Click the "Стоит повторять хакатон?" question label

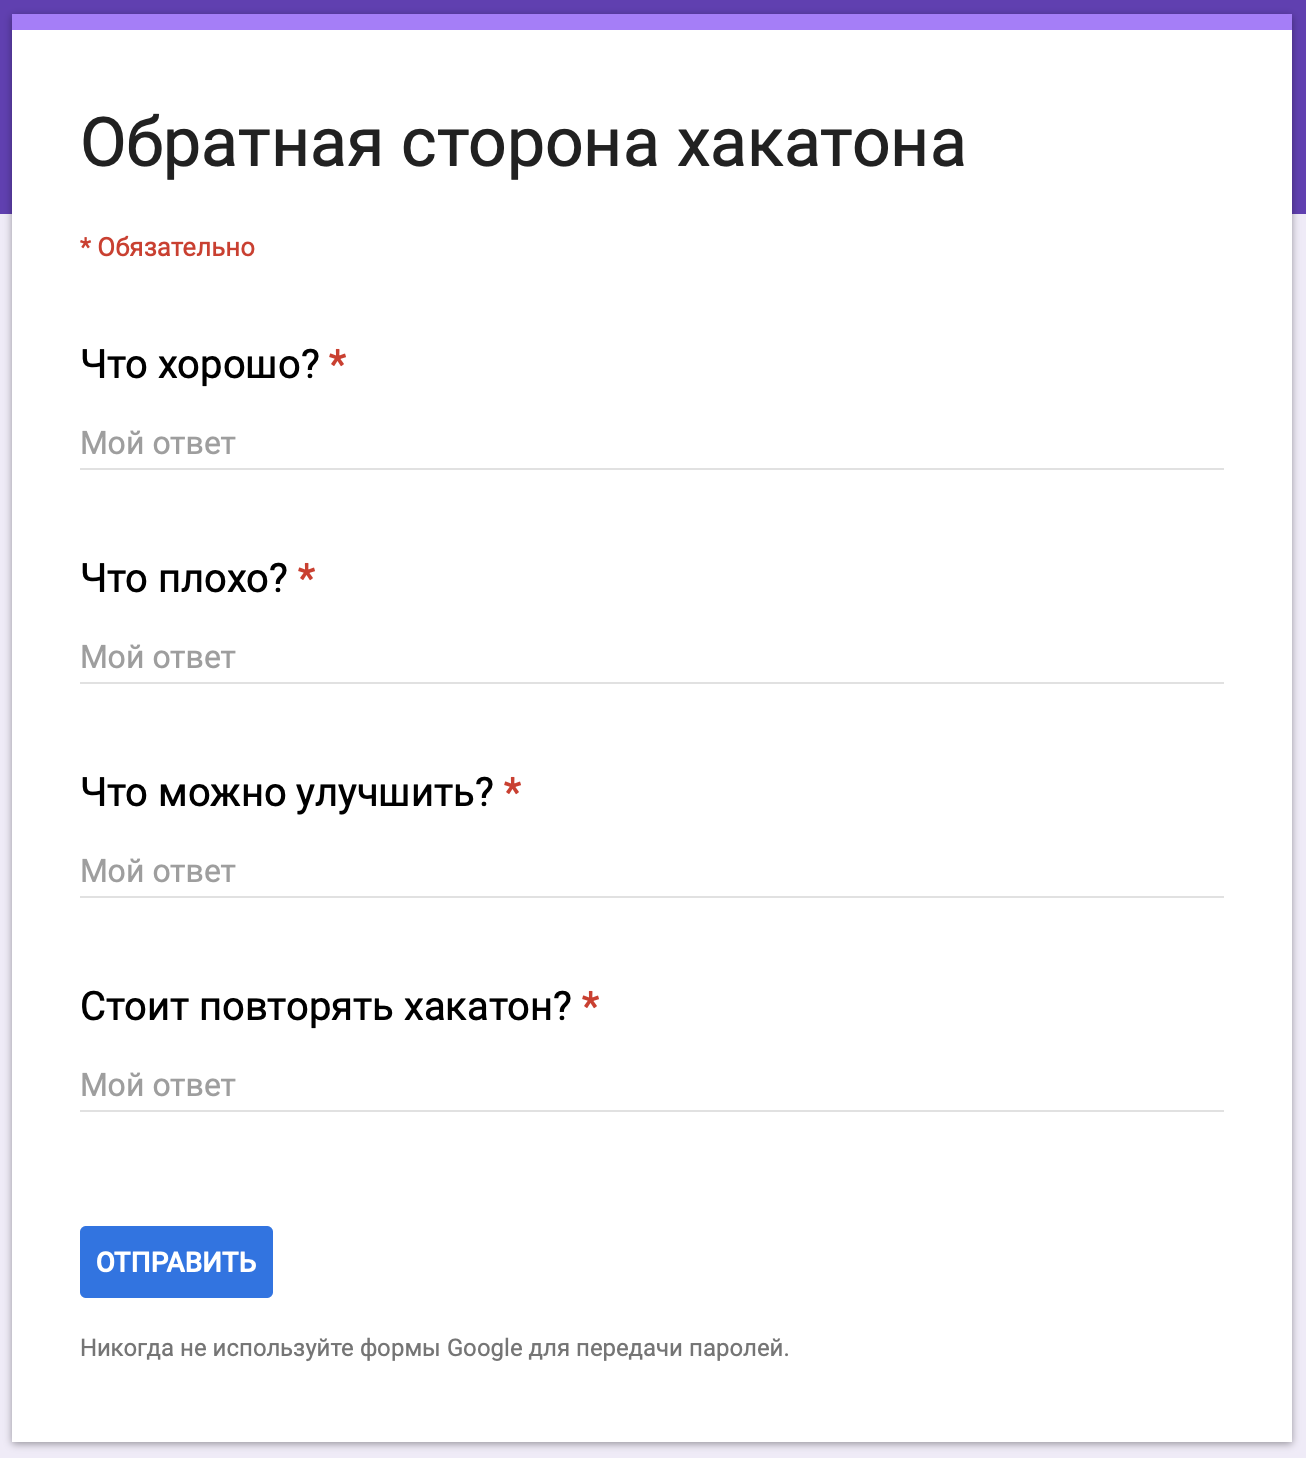click(x=326, y=1007)
